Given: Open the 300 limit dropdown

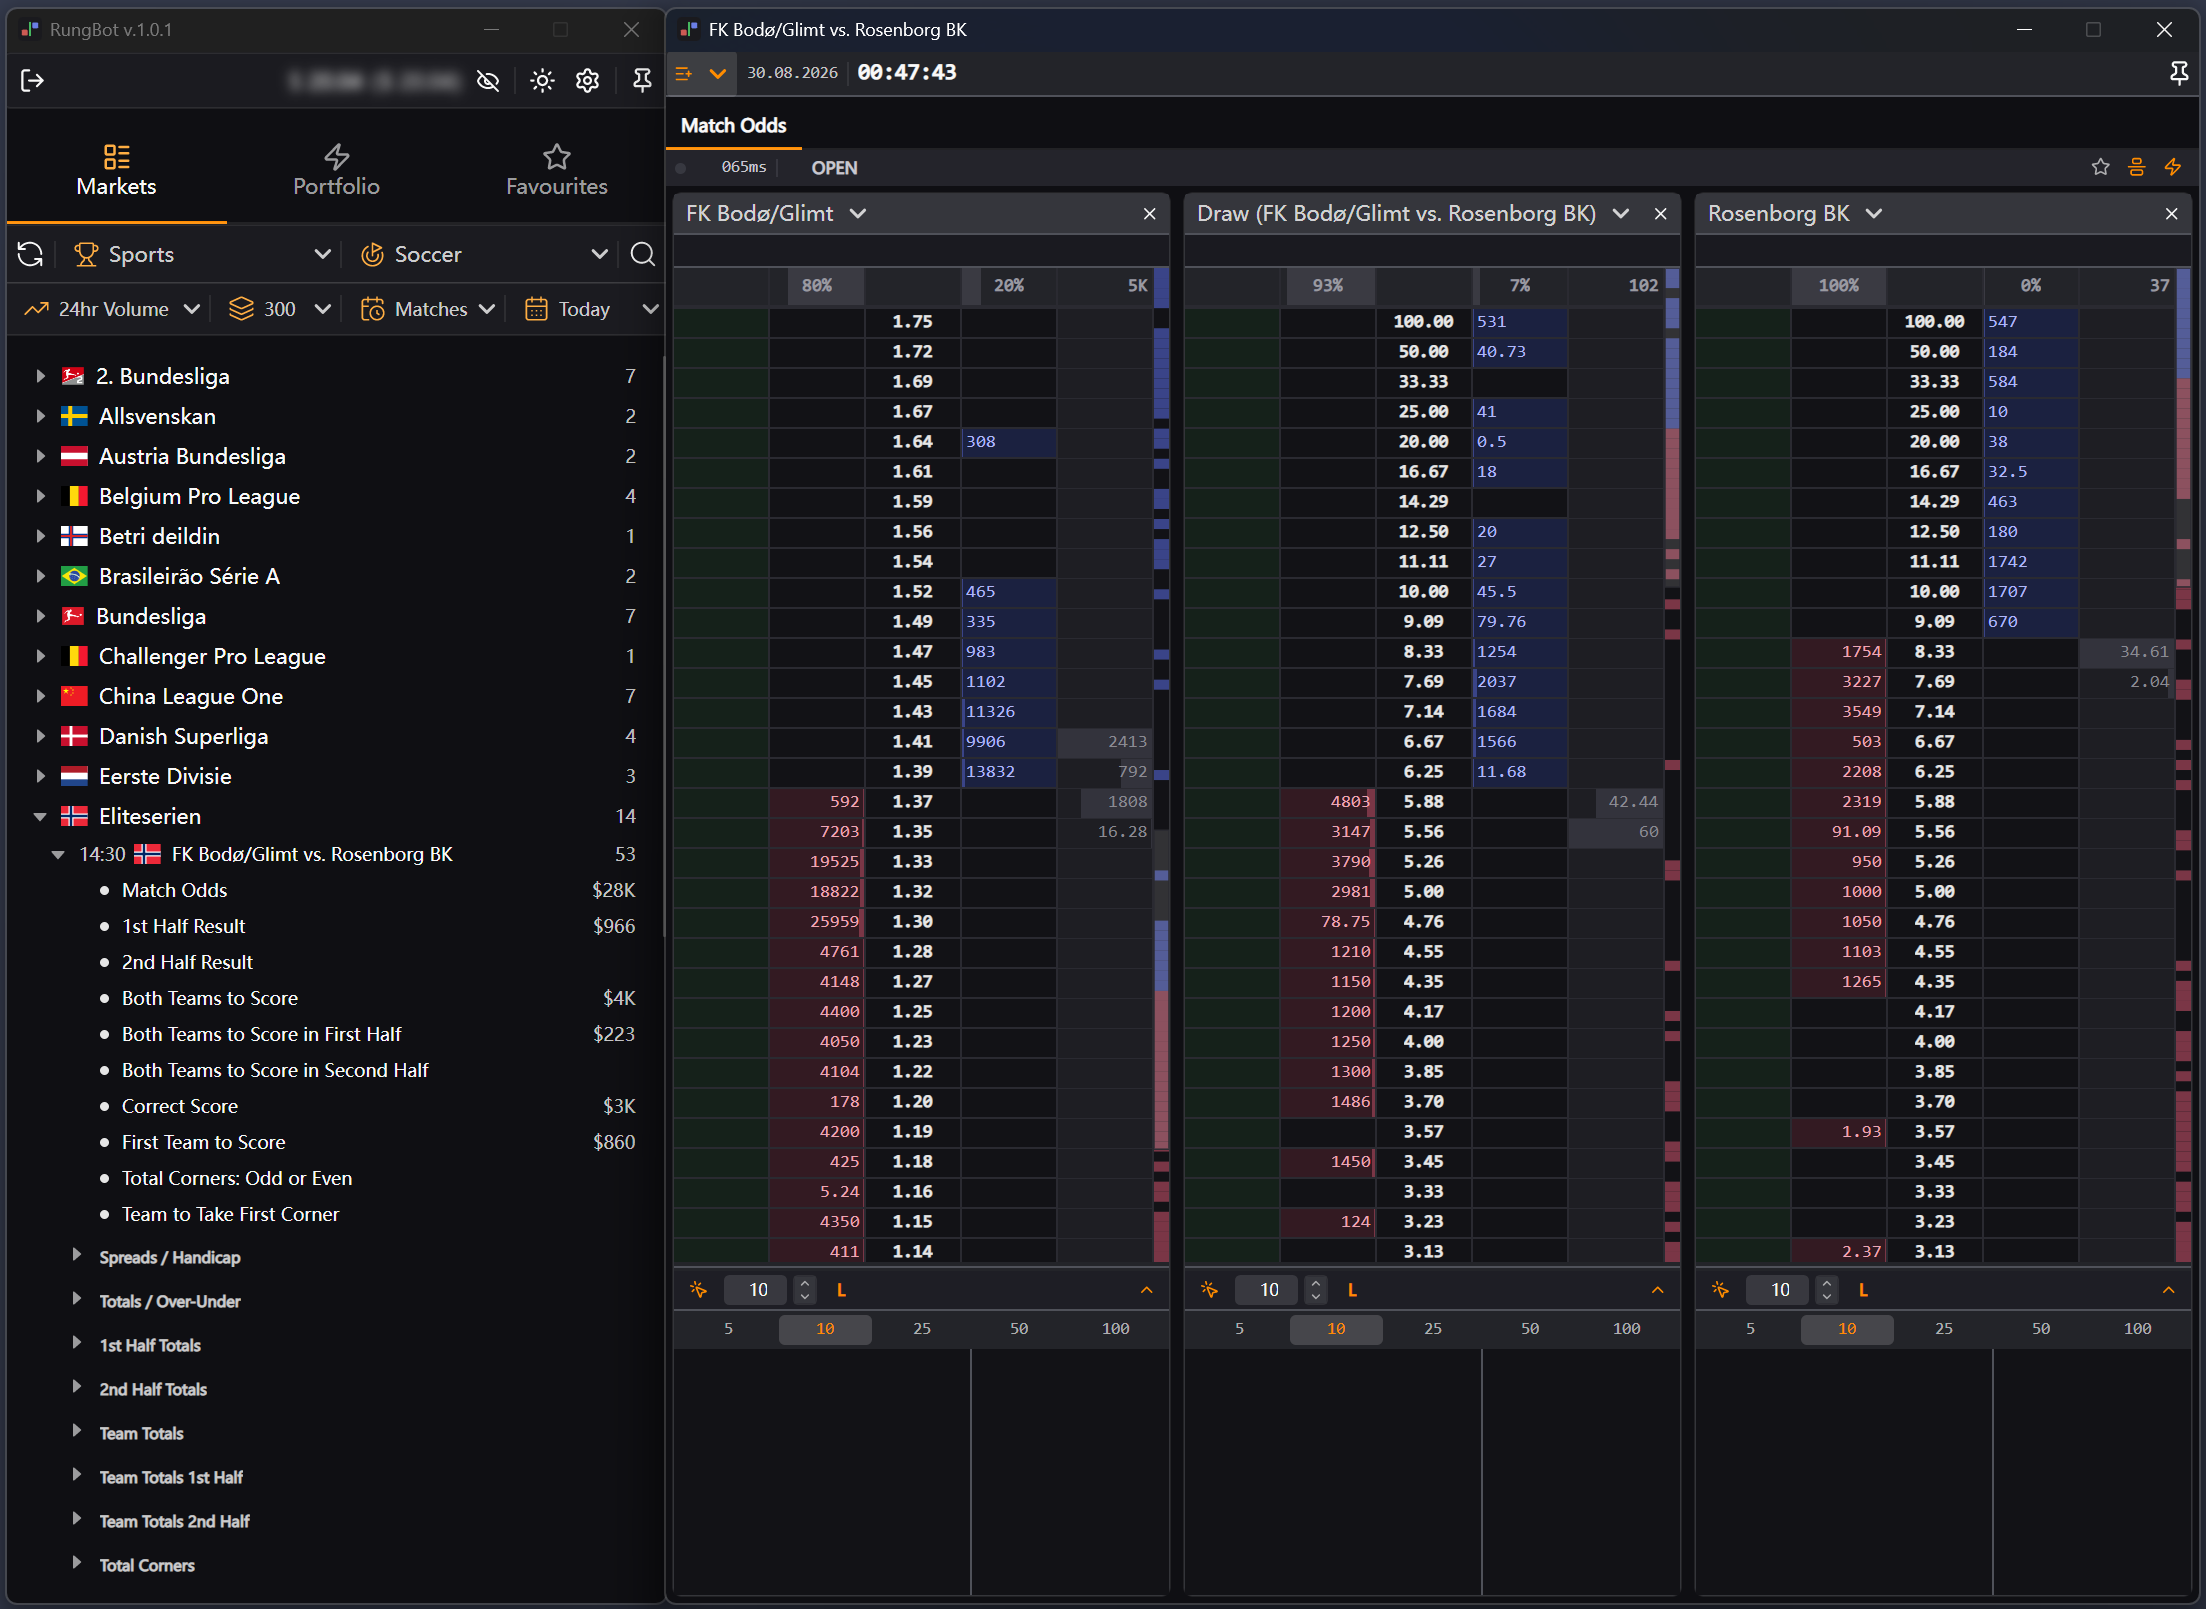Looking at the screenshot, I should click(279, 309).
